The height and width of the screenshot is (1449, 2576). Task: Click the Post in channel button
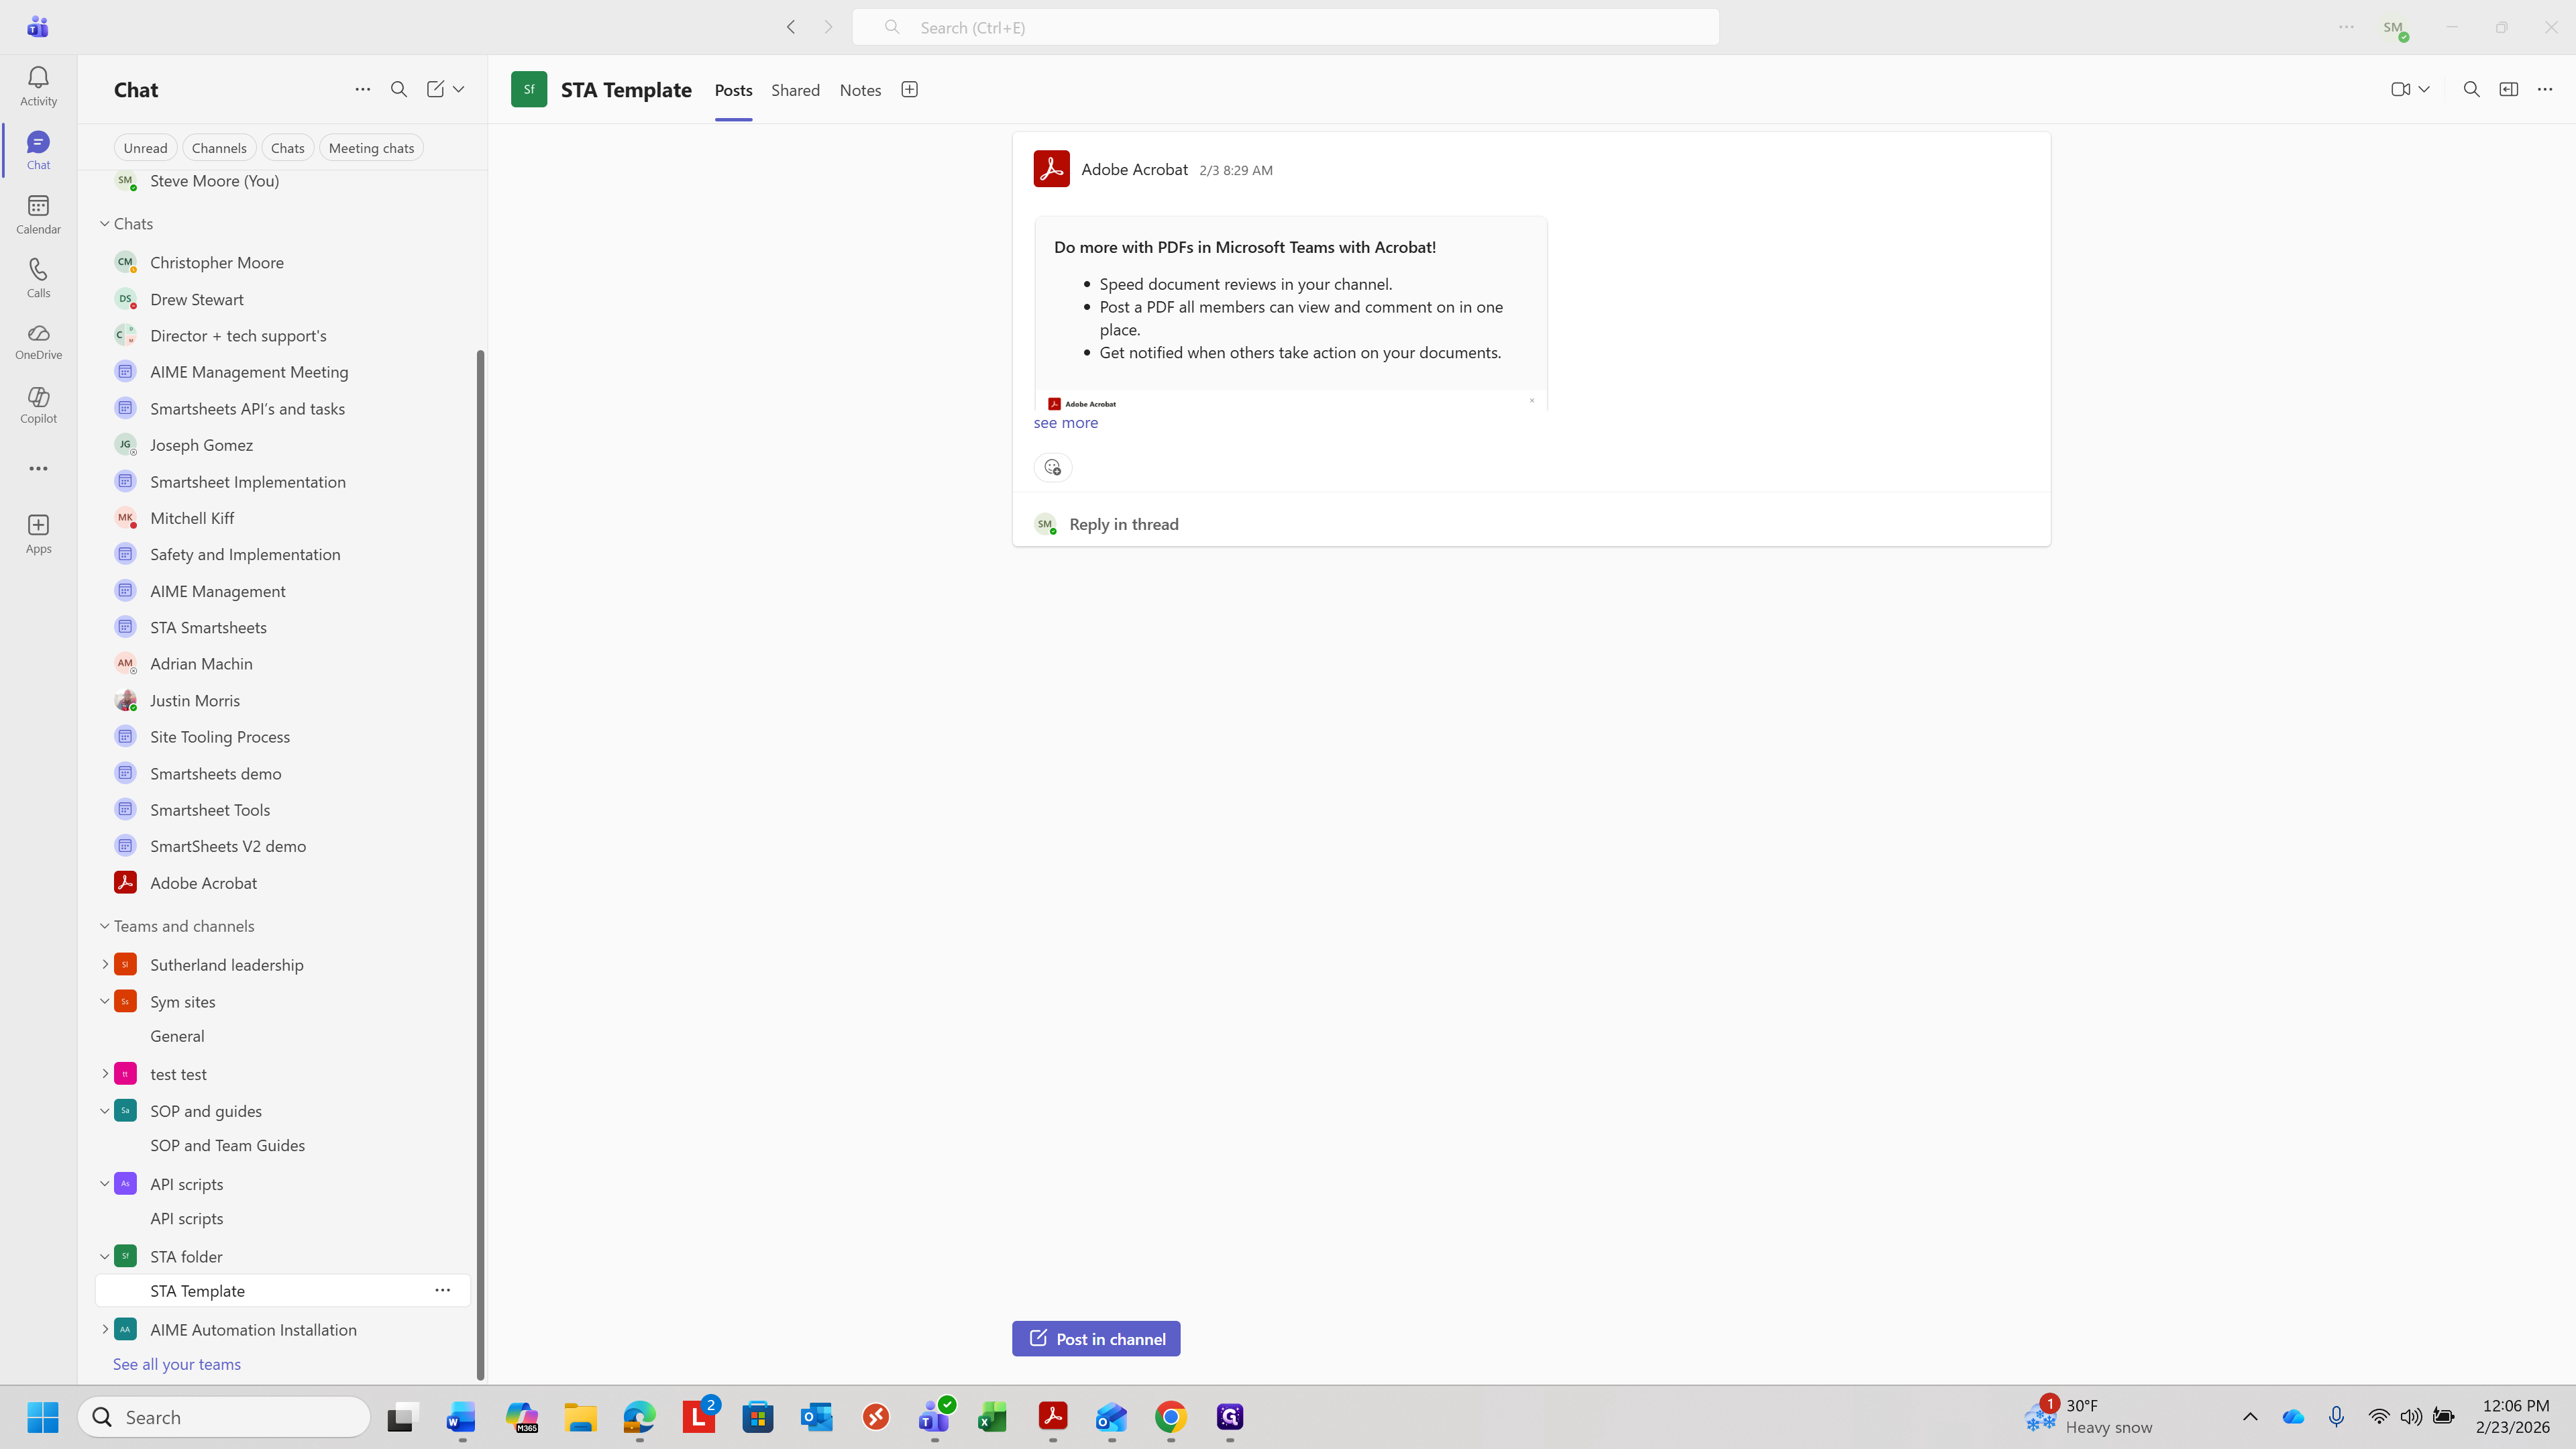tap(1096, 1338)
